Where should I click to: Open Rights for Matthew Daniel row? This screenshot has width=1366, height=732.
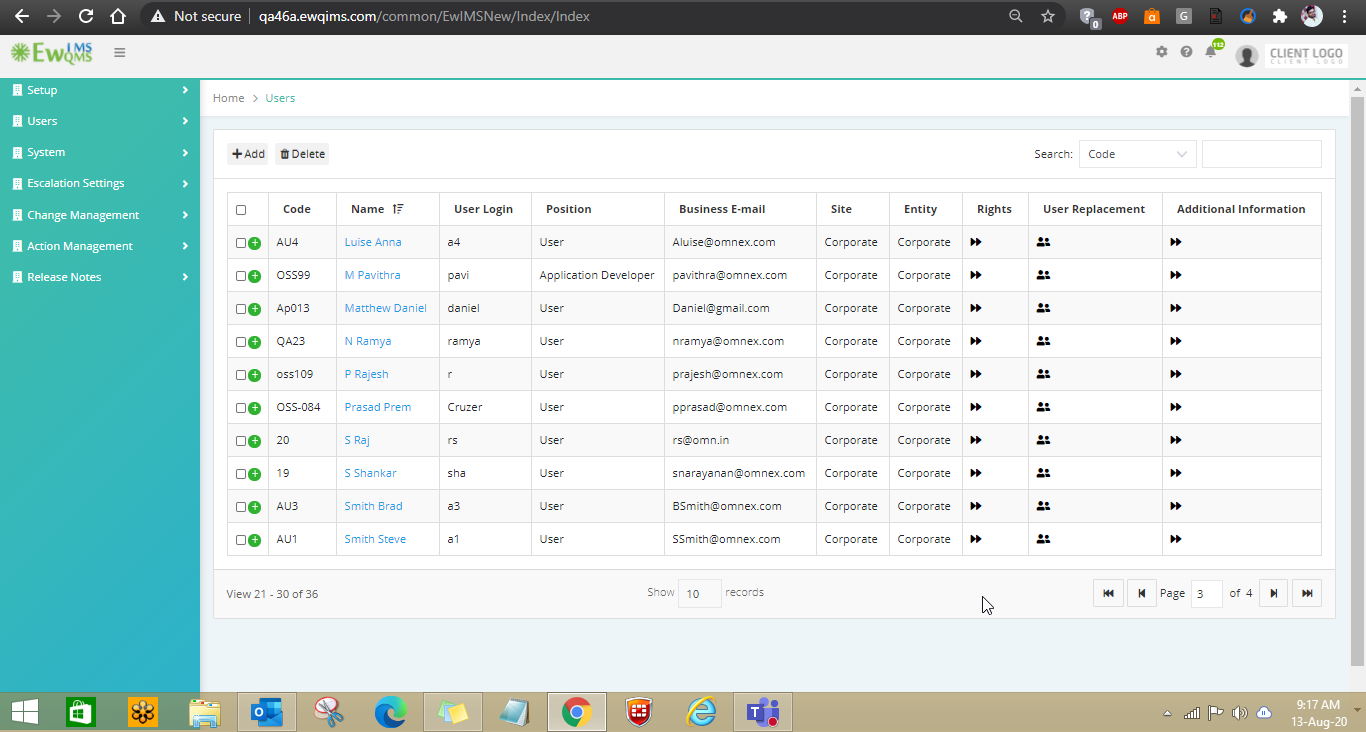click(976, 308)
